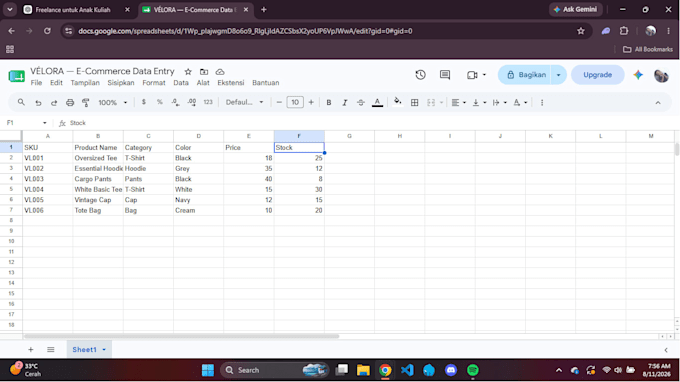The width and height of the screenshot is (680, 382).
Task: Click Ask Gemini in Chrome
Action: pyautogui.click(x=576, y=9)
